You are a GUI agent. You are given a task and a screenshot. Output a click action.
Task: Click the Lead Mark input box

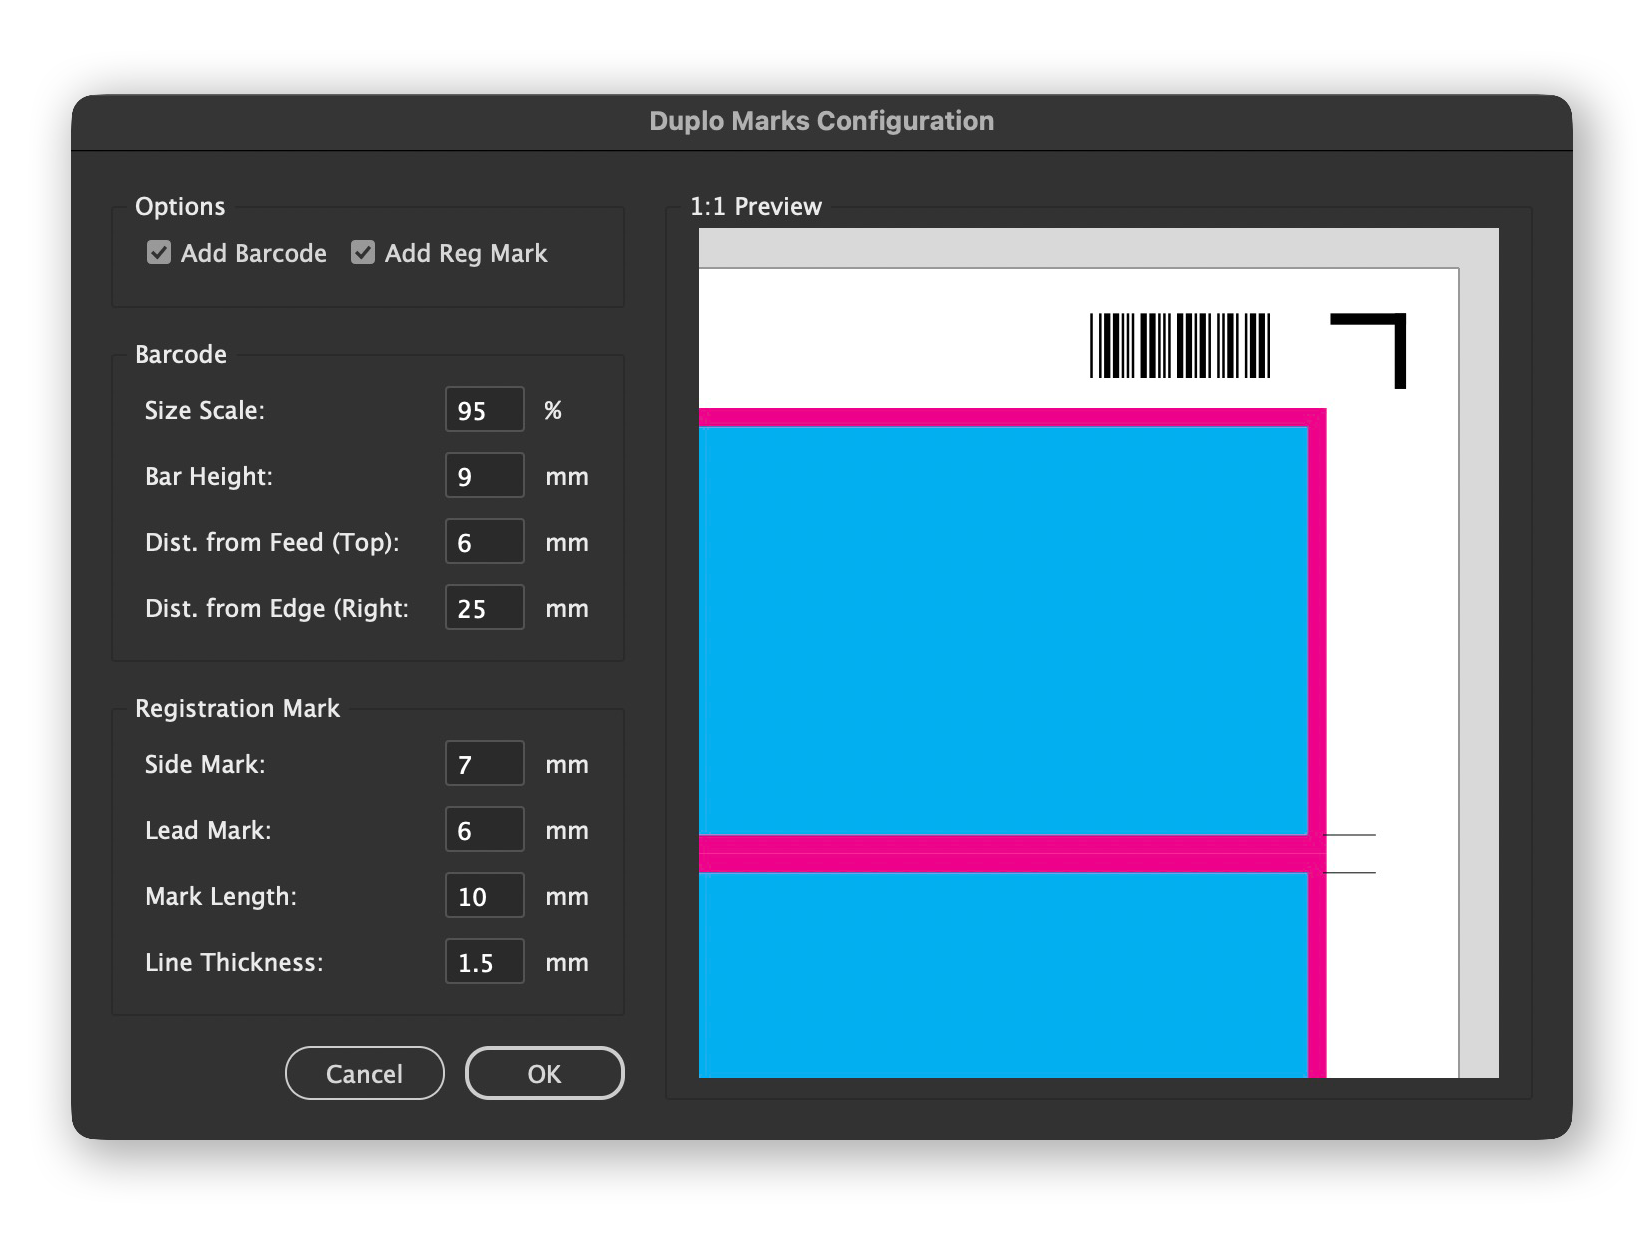click(x=484, y=829)
